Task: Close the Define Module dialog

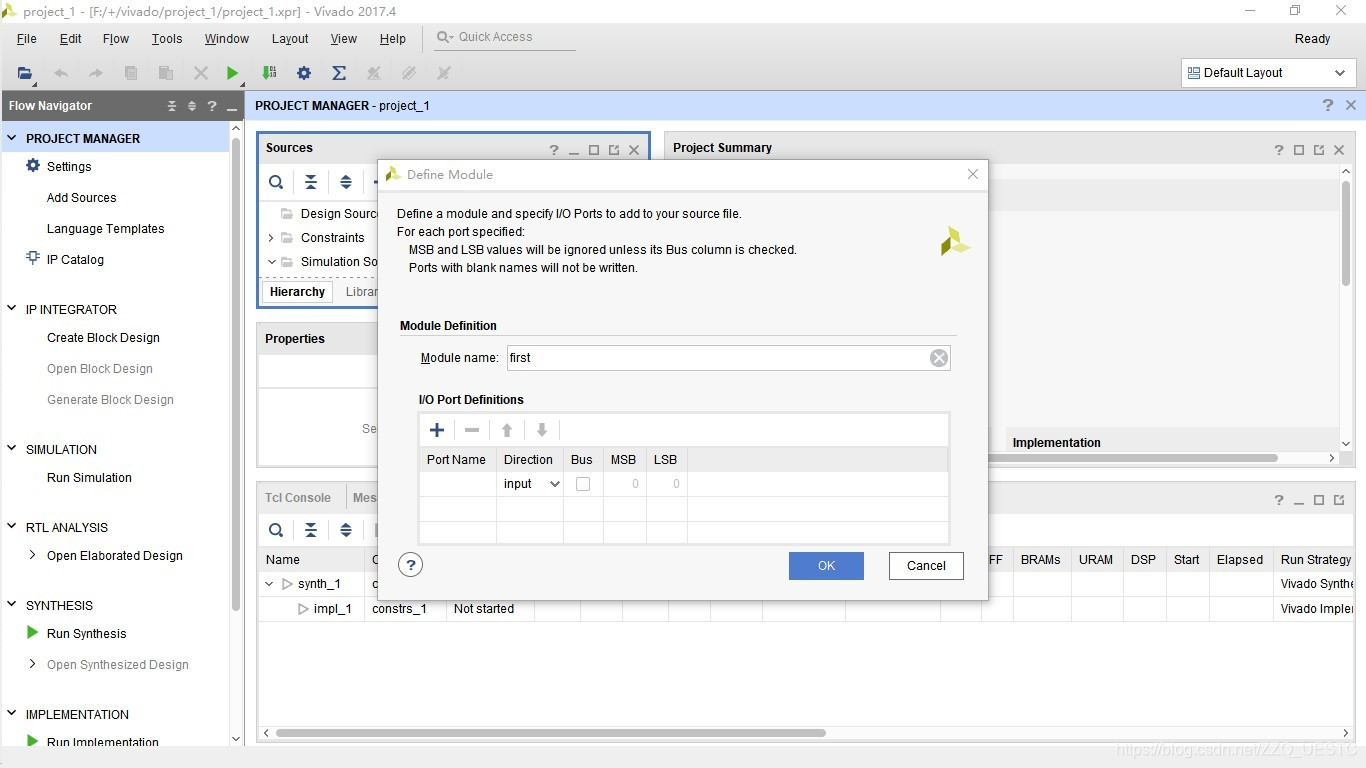Action: tap(972, 174)
